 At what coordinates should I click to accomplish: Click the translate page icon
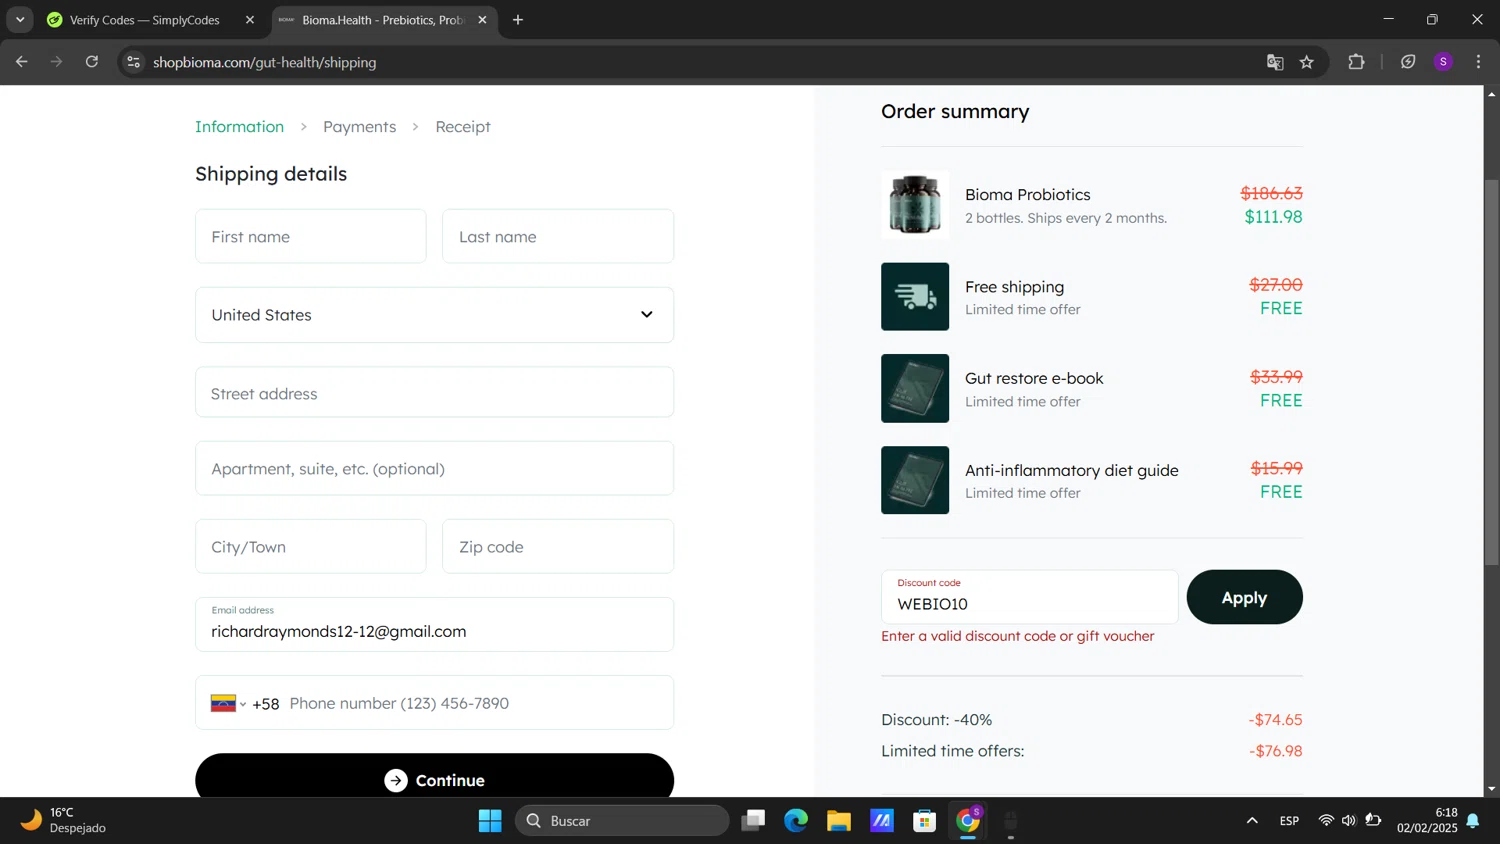point(1275,62)
